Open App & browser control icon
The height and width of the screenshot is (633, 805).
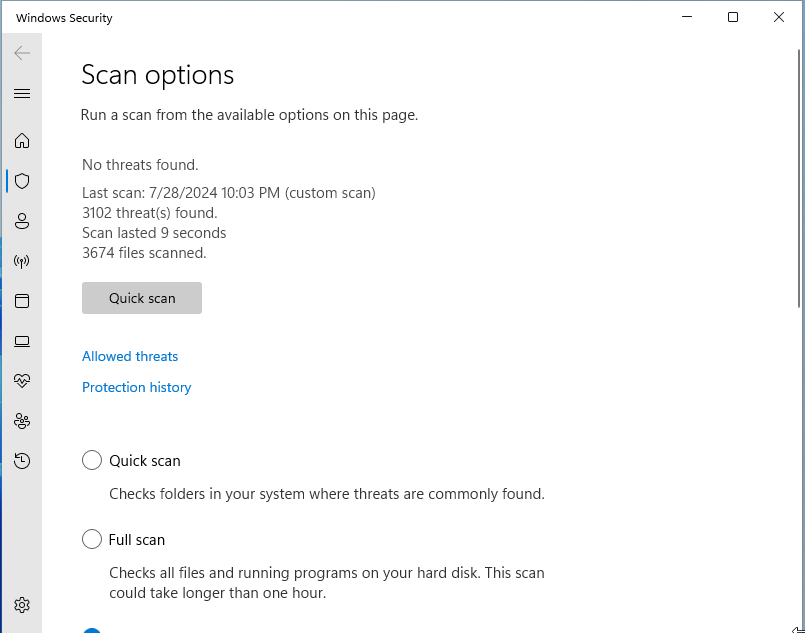22,301
